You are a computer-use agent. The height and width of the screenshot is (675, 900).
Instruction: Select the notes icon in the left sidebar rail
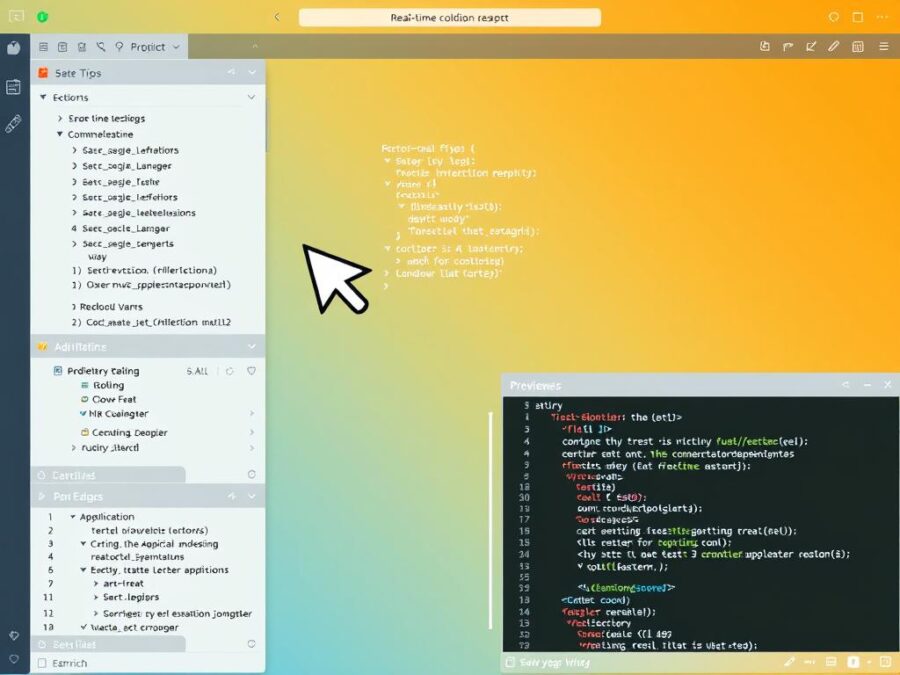pos(13,86)
